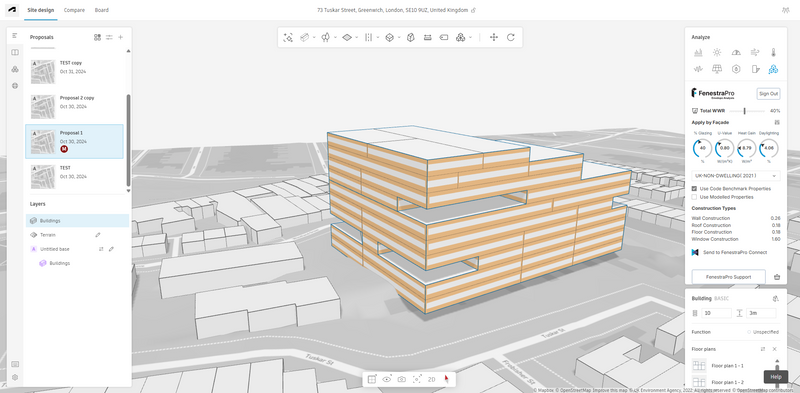Swap the Untitled base layer
Image resolution: width=800 pixels, height=393 pixels.
(x=101, y=249)
